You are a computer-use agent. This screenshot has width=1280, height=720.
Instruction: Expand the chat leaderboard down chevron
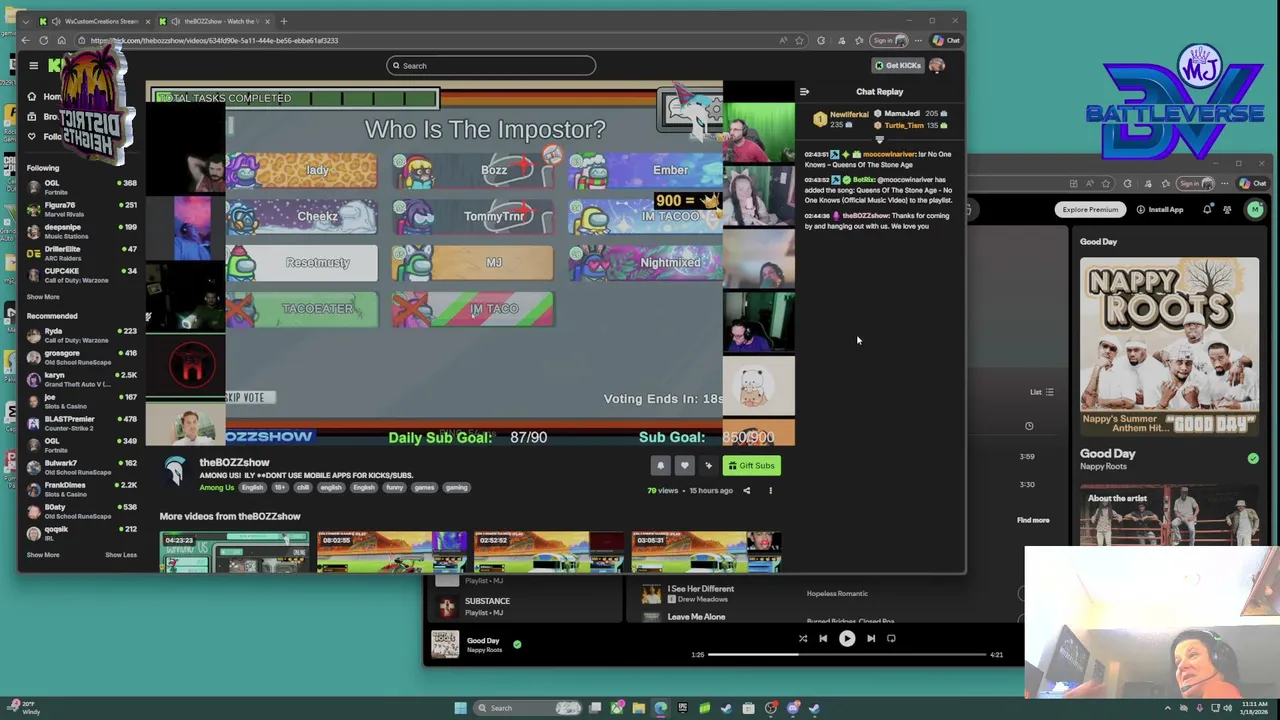pos(880,140)
